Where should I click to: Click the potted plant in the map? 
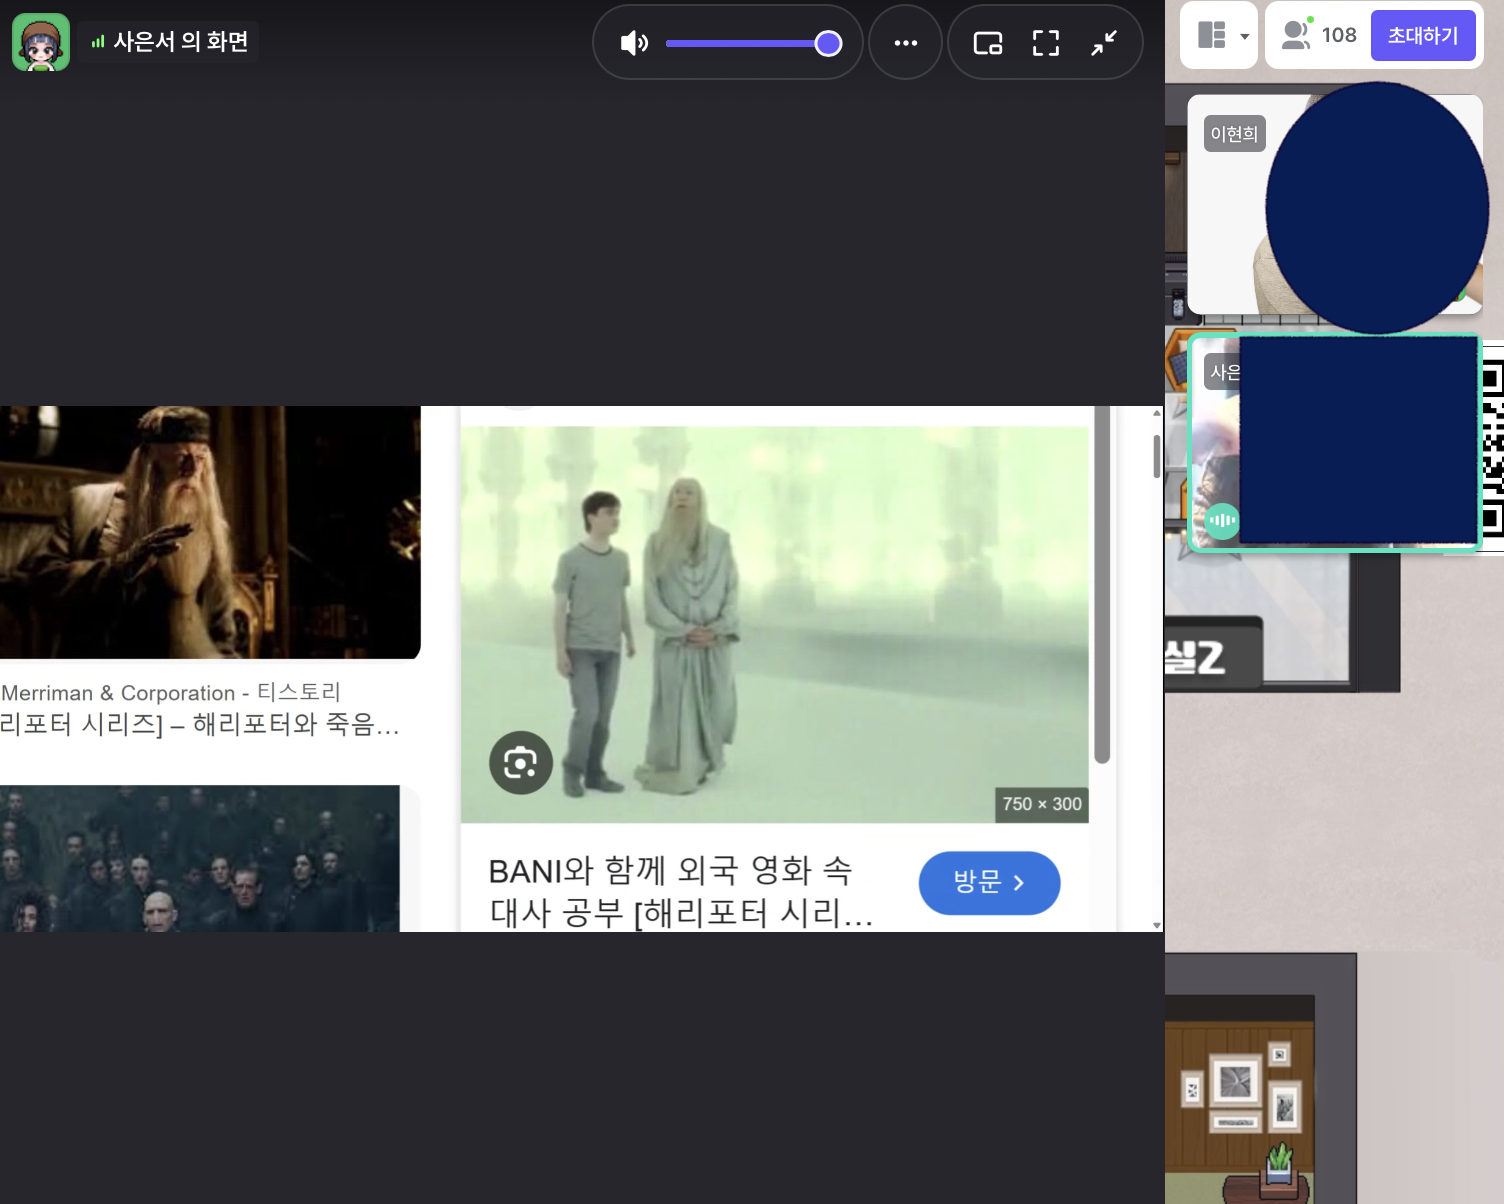1279,1165
